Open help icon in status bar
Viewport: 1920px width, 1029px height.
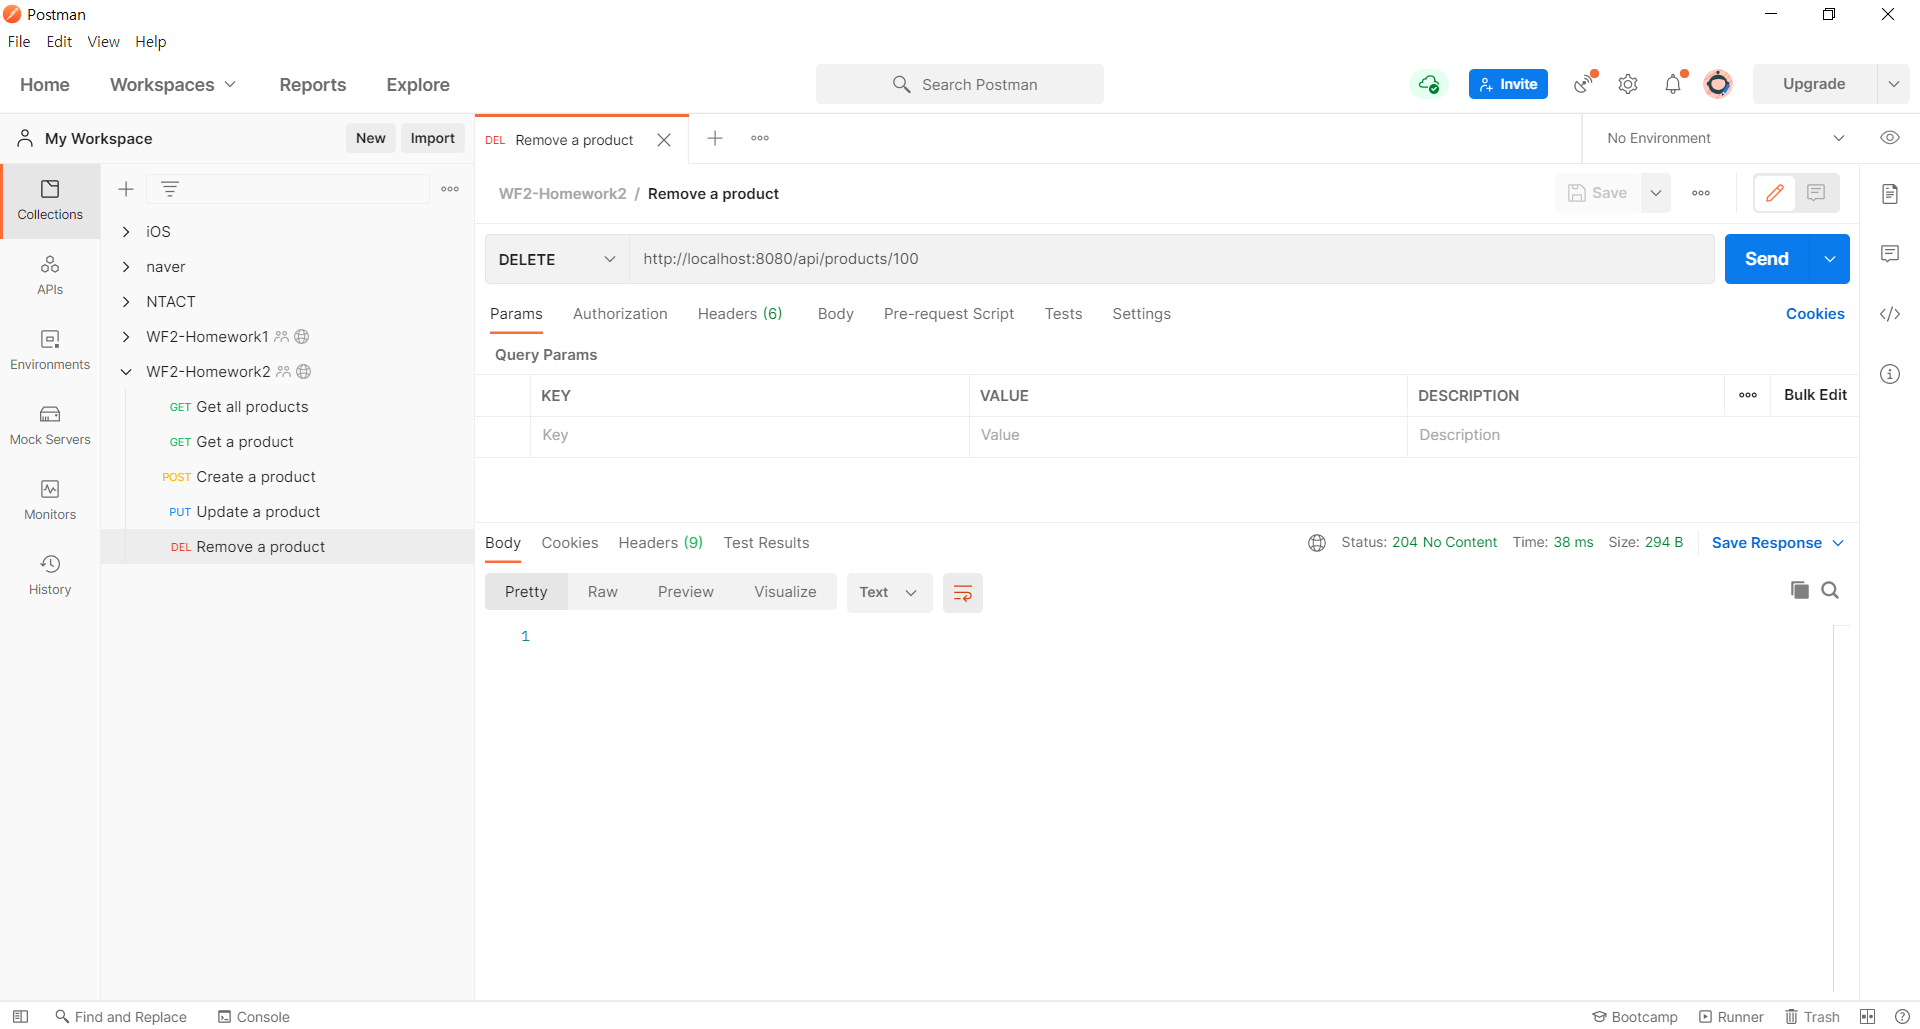click(x=1902, y=1016)
